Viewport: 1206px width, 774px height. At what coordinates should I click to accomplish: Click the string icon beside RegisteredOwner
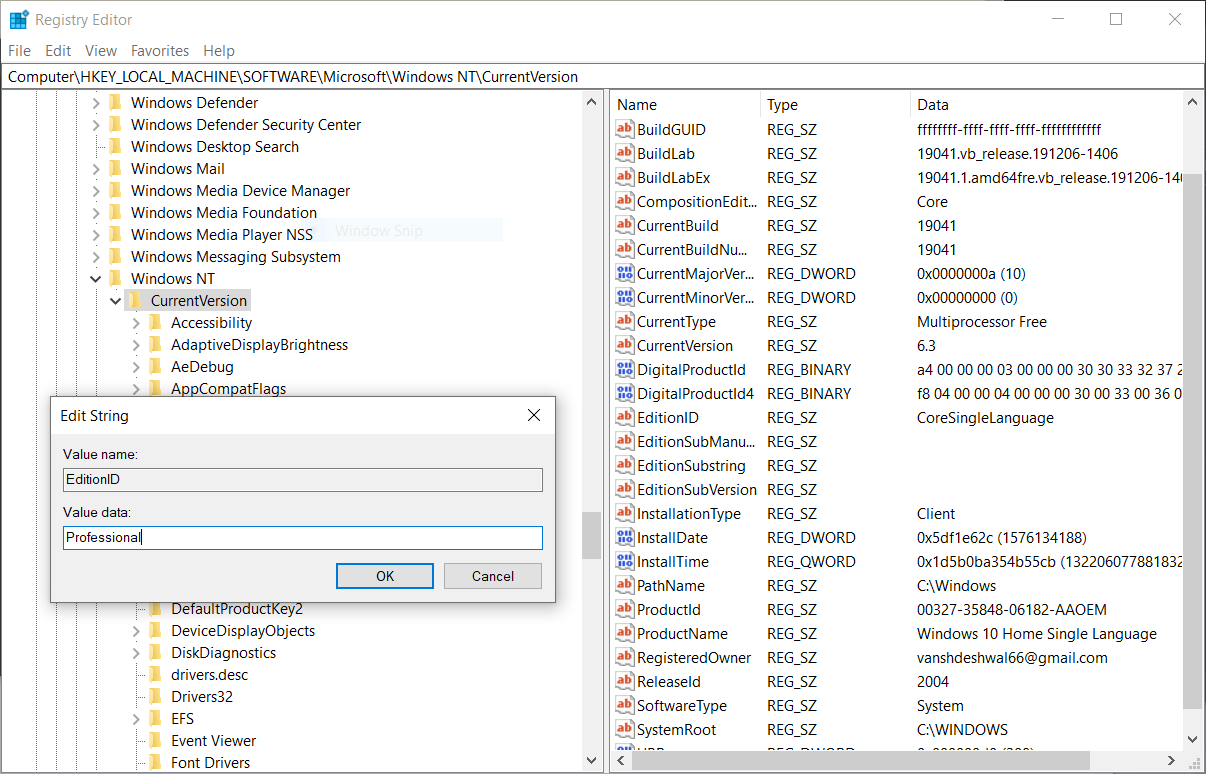pos(625,658)
